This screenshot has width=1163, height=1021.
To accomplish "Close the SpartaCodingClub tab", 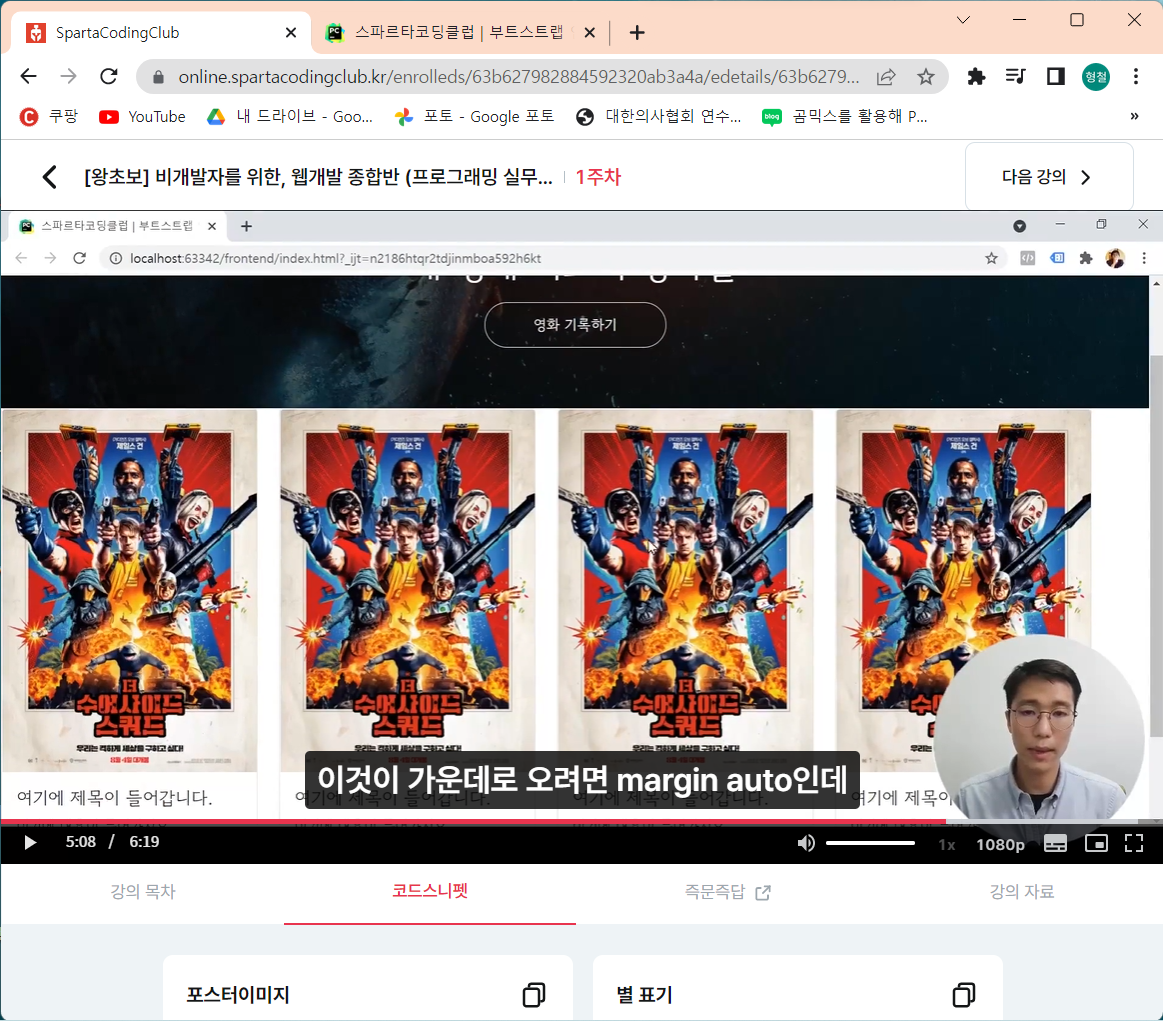I will pyautogui.click(x=291, y=33).
